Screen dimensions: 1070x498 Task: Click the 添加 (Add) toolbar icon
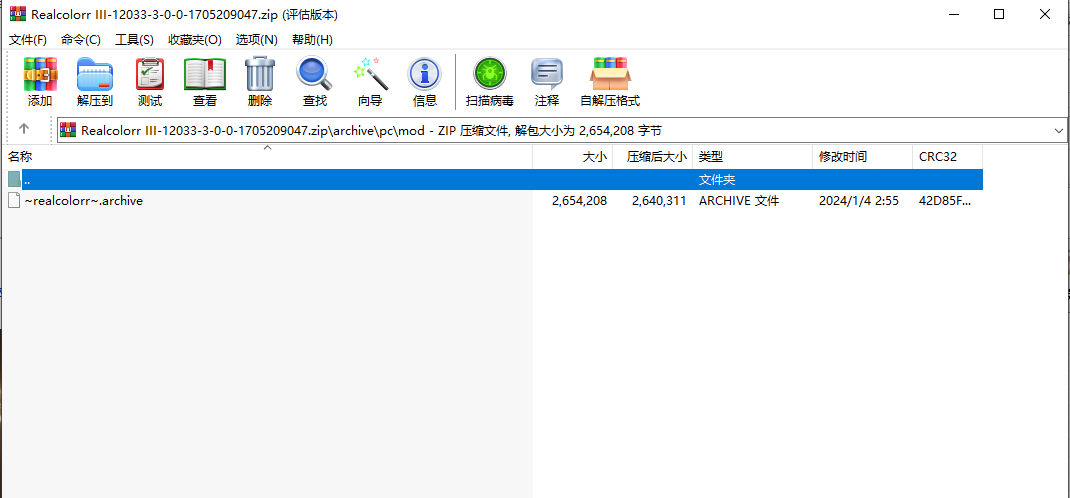click(x=40, y=74)
